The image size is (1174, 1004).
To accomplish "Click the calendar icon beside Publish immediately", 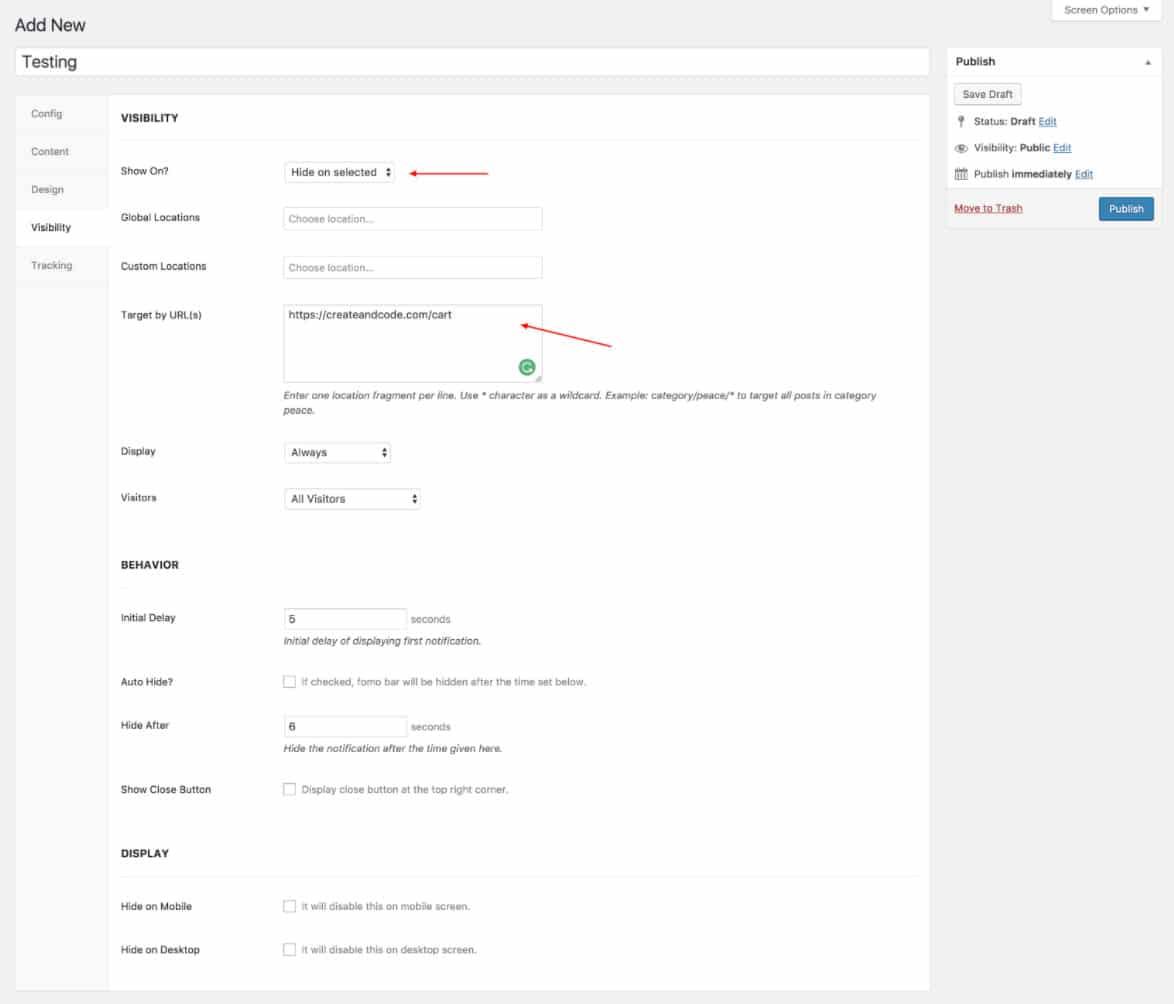I will coord(961,174).
